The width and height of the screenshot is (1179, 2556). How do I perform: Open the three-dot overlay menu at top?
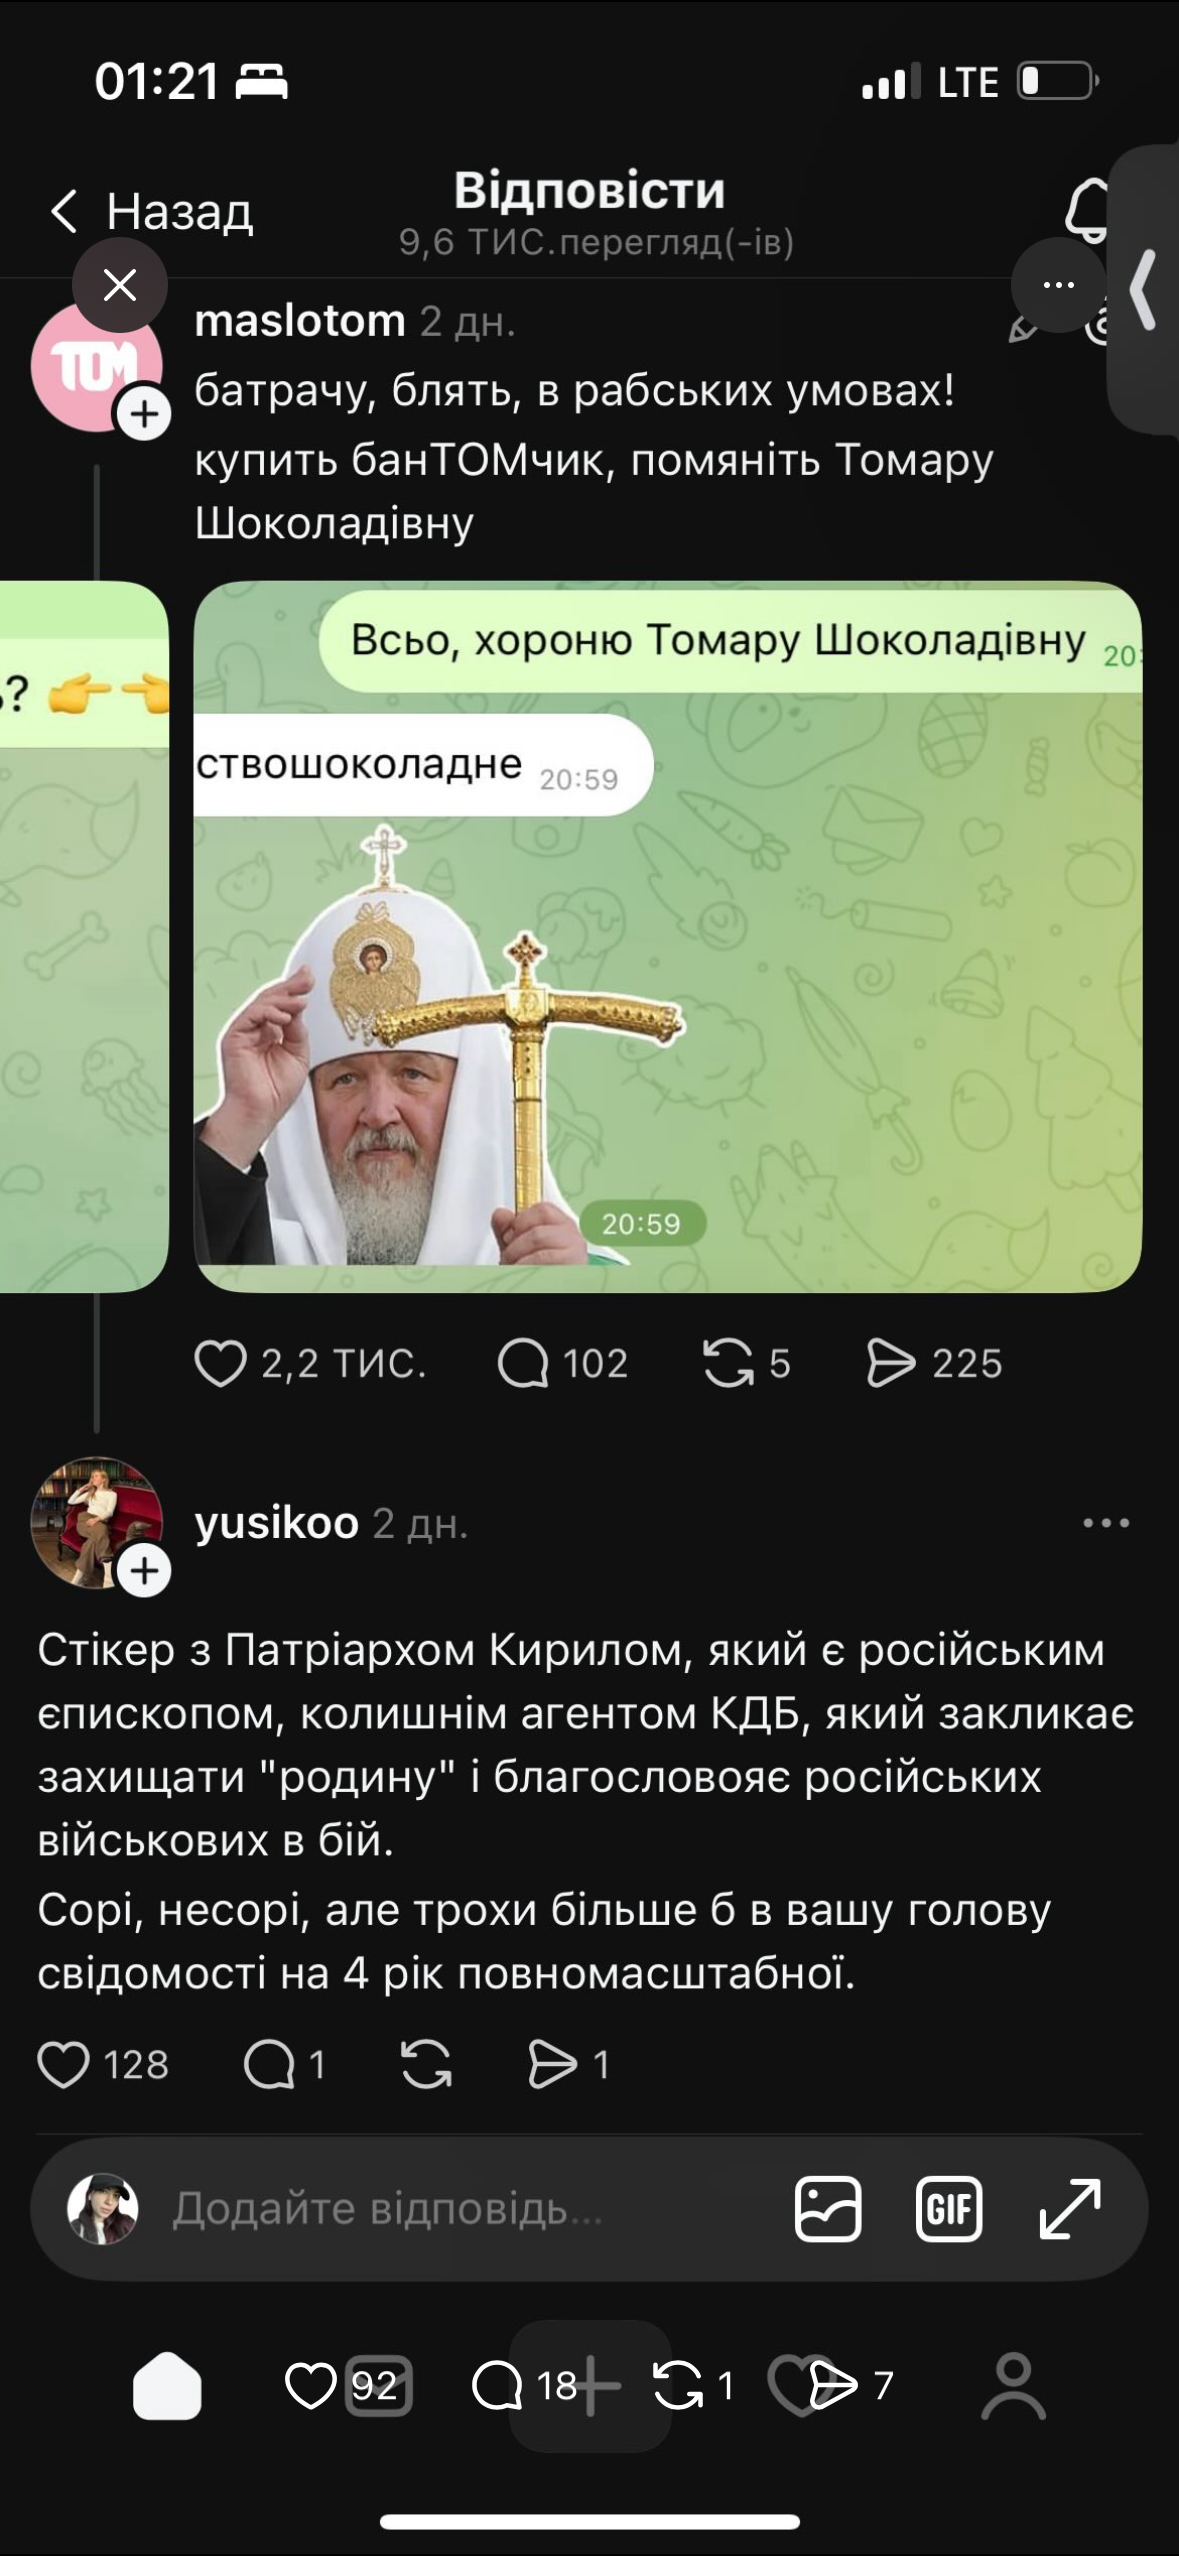pos(1058,285)
